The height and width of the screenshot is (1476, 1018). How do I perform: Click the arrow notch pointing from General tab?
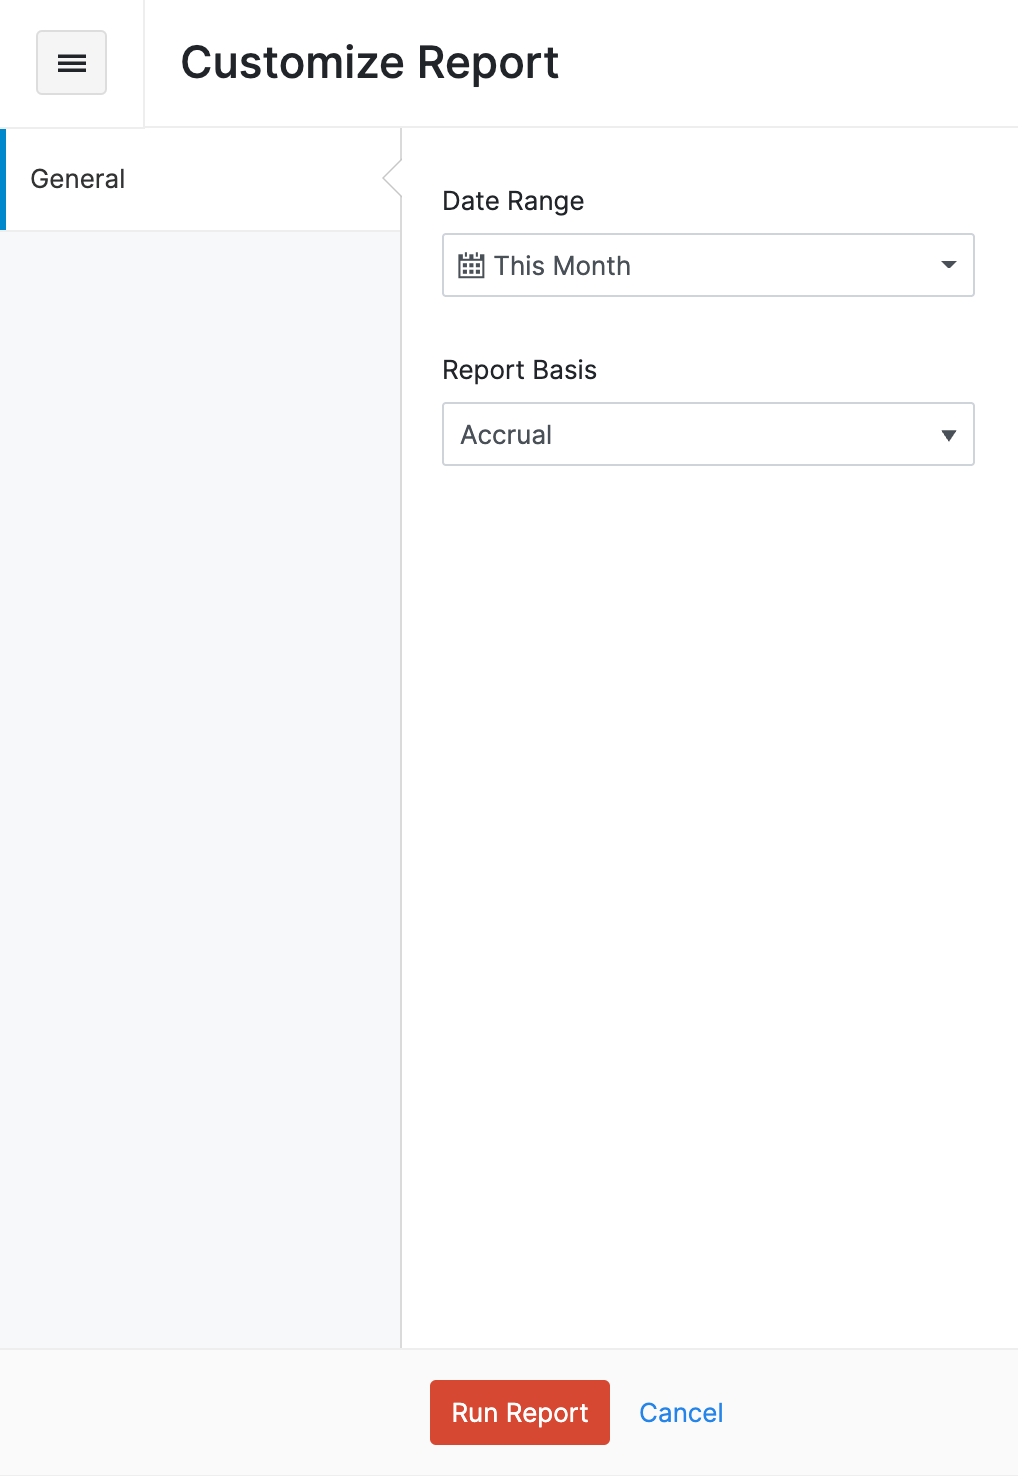(392, 179)
